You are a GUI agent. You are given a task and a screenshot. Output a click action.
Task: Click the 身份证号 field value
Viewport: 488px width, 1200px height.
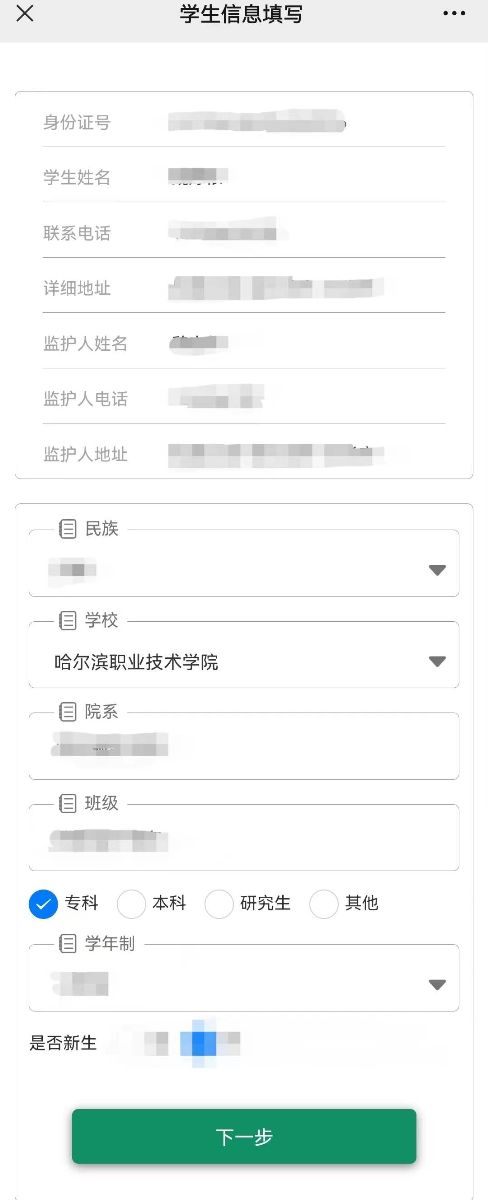(x=257, y=123)
